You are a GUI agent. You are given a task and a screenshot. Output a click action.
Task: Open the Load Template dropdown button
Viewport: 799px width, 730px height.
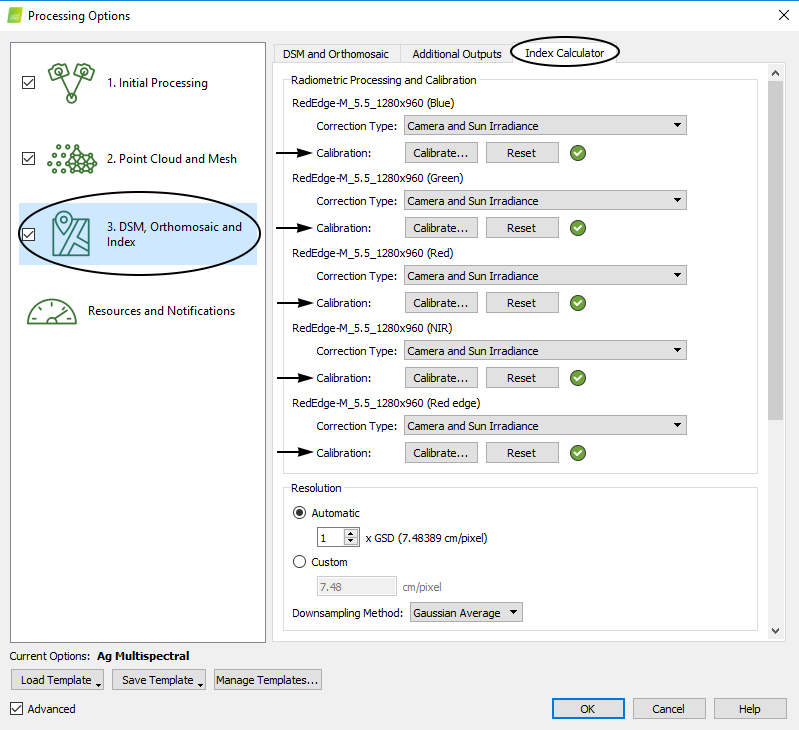[58, 681]
